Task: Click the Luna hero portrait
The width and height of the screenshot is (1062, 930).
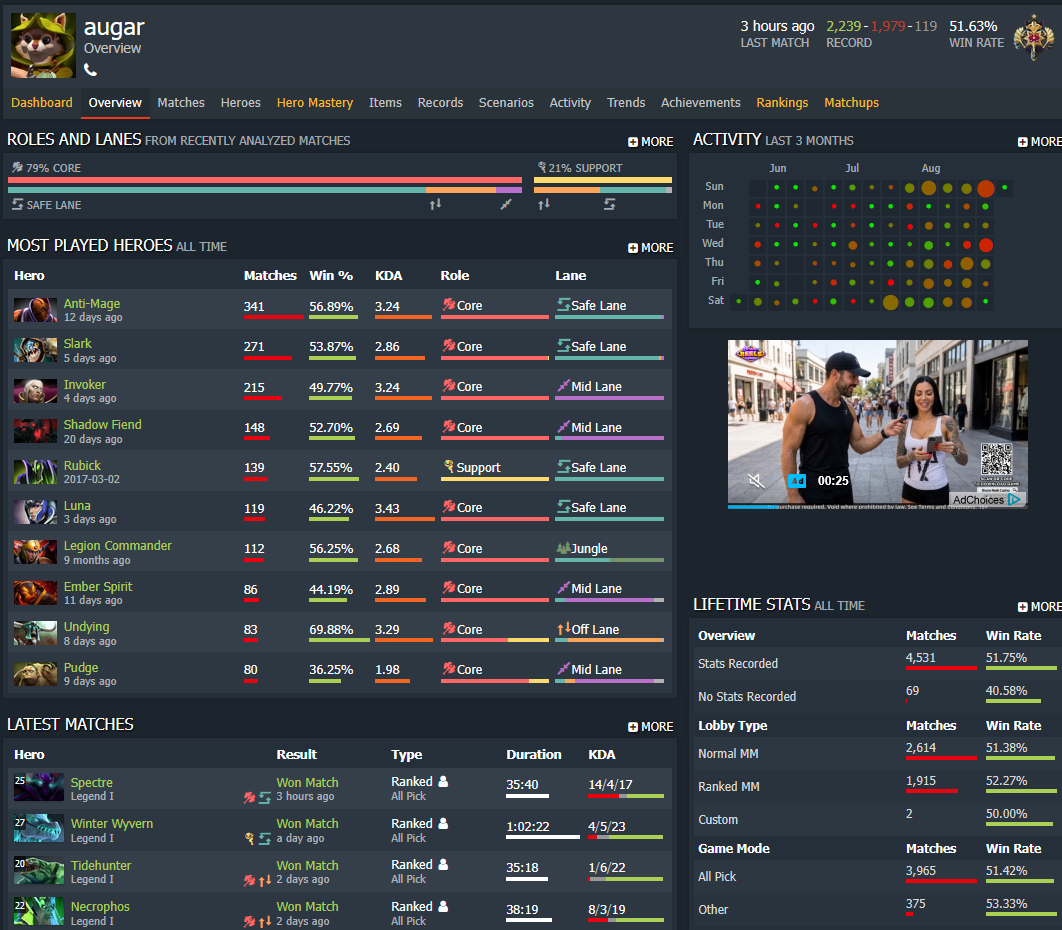Action: point(35,512)
